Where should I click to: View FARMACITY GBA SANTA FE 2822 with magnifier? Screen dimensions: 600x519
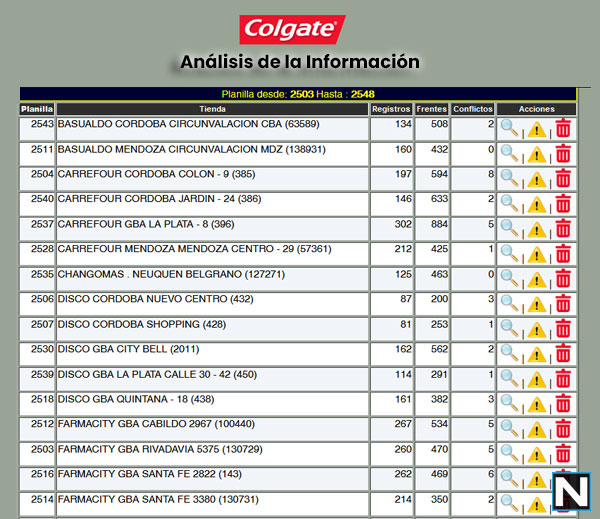pos(509,478)
